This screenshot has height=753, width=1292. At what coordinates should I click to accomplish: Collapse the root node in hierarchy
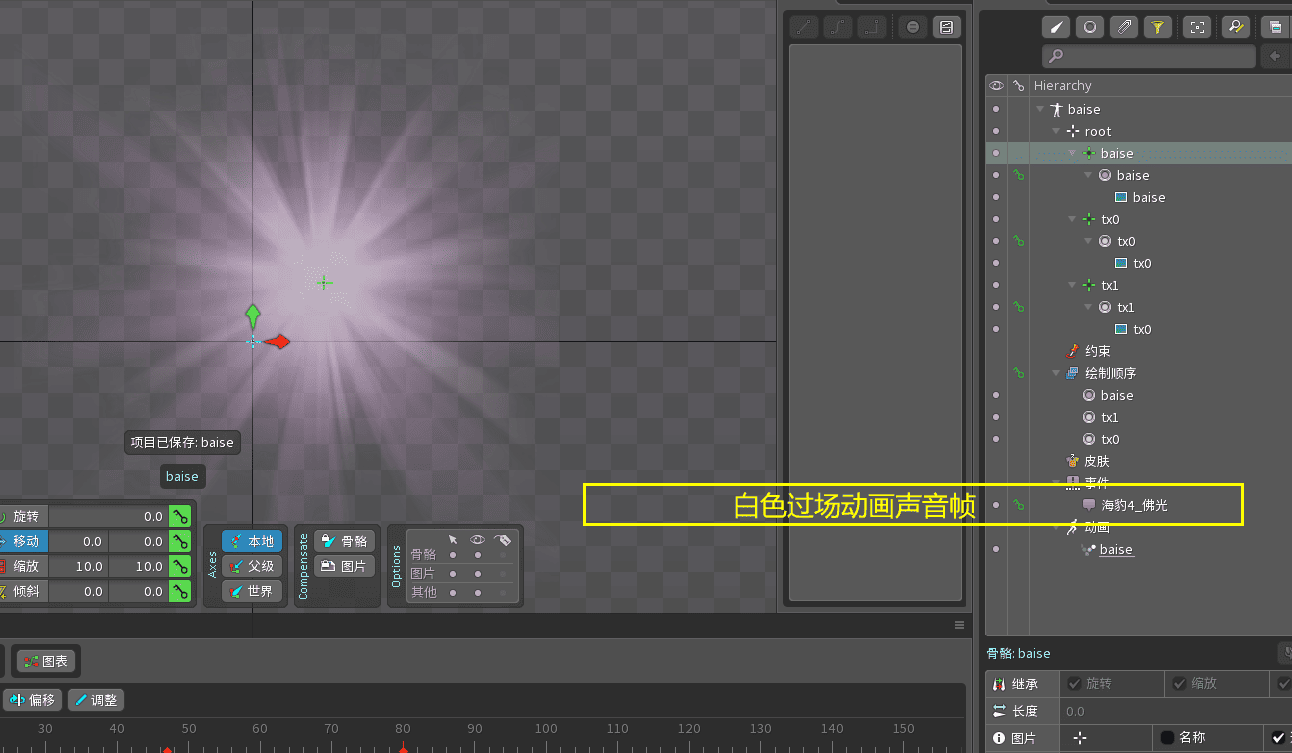pos(1056,132)
